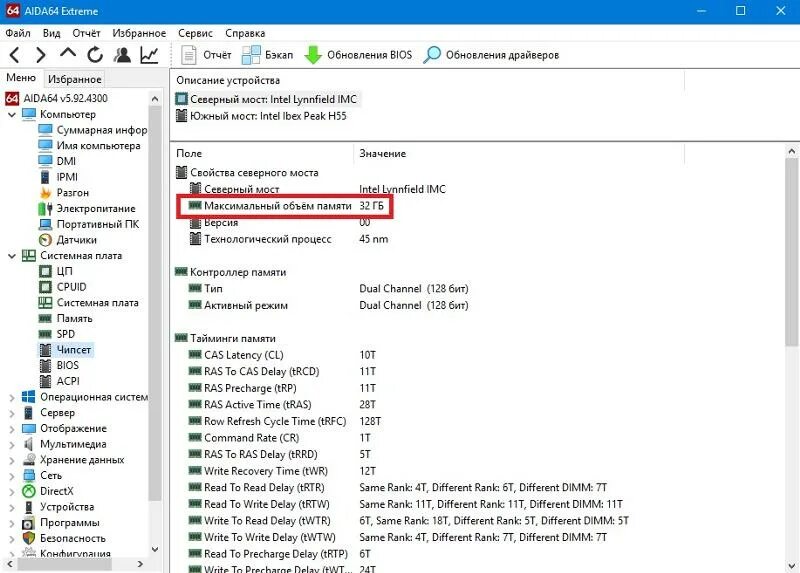
Task: Refresh the page with the Refresh icon
Action: tap(95, 55)
